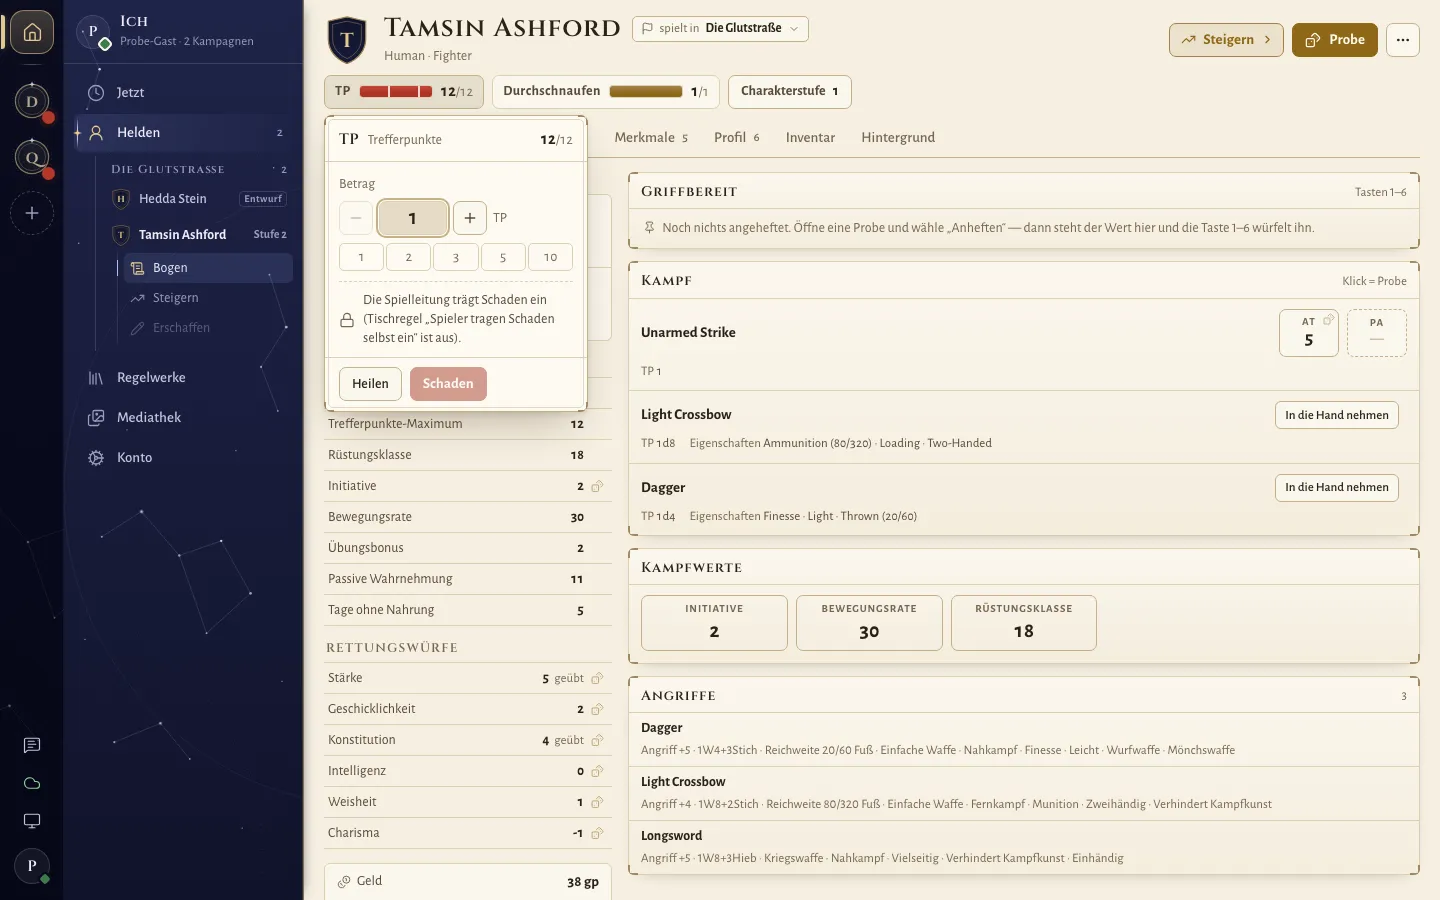Screen dimensions: 1440x900
Task: Increase amount with the plus stepper
Action: click(x=470, y=218)
